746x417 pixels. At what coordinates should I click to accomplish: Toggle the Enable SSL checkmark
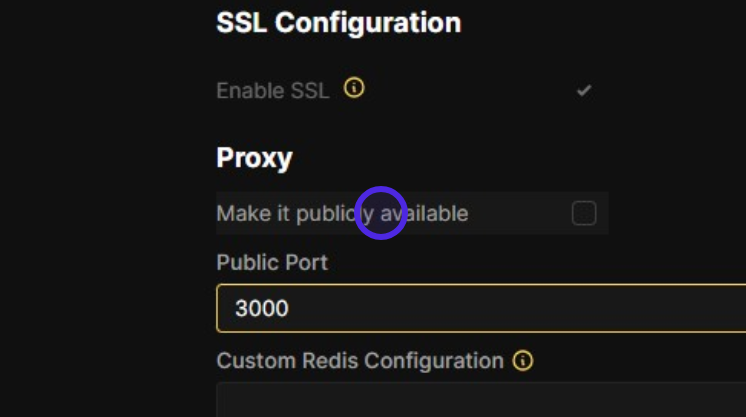tap(584, 90)
